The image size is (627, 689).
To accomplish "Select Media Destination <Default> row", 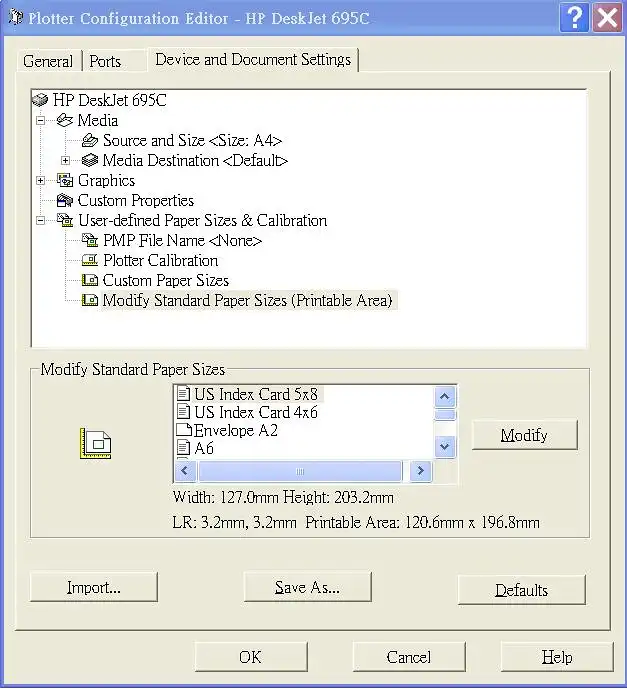I will point(195,160).
